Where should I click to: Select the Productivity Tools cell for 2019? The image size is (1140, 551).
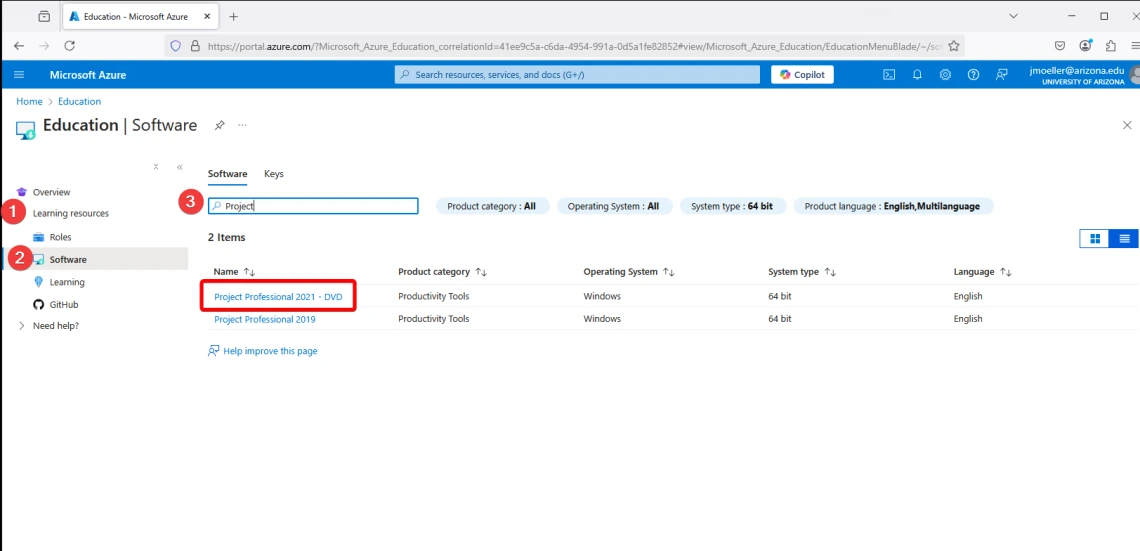click(x=434, y=319)
